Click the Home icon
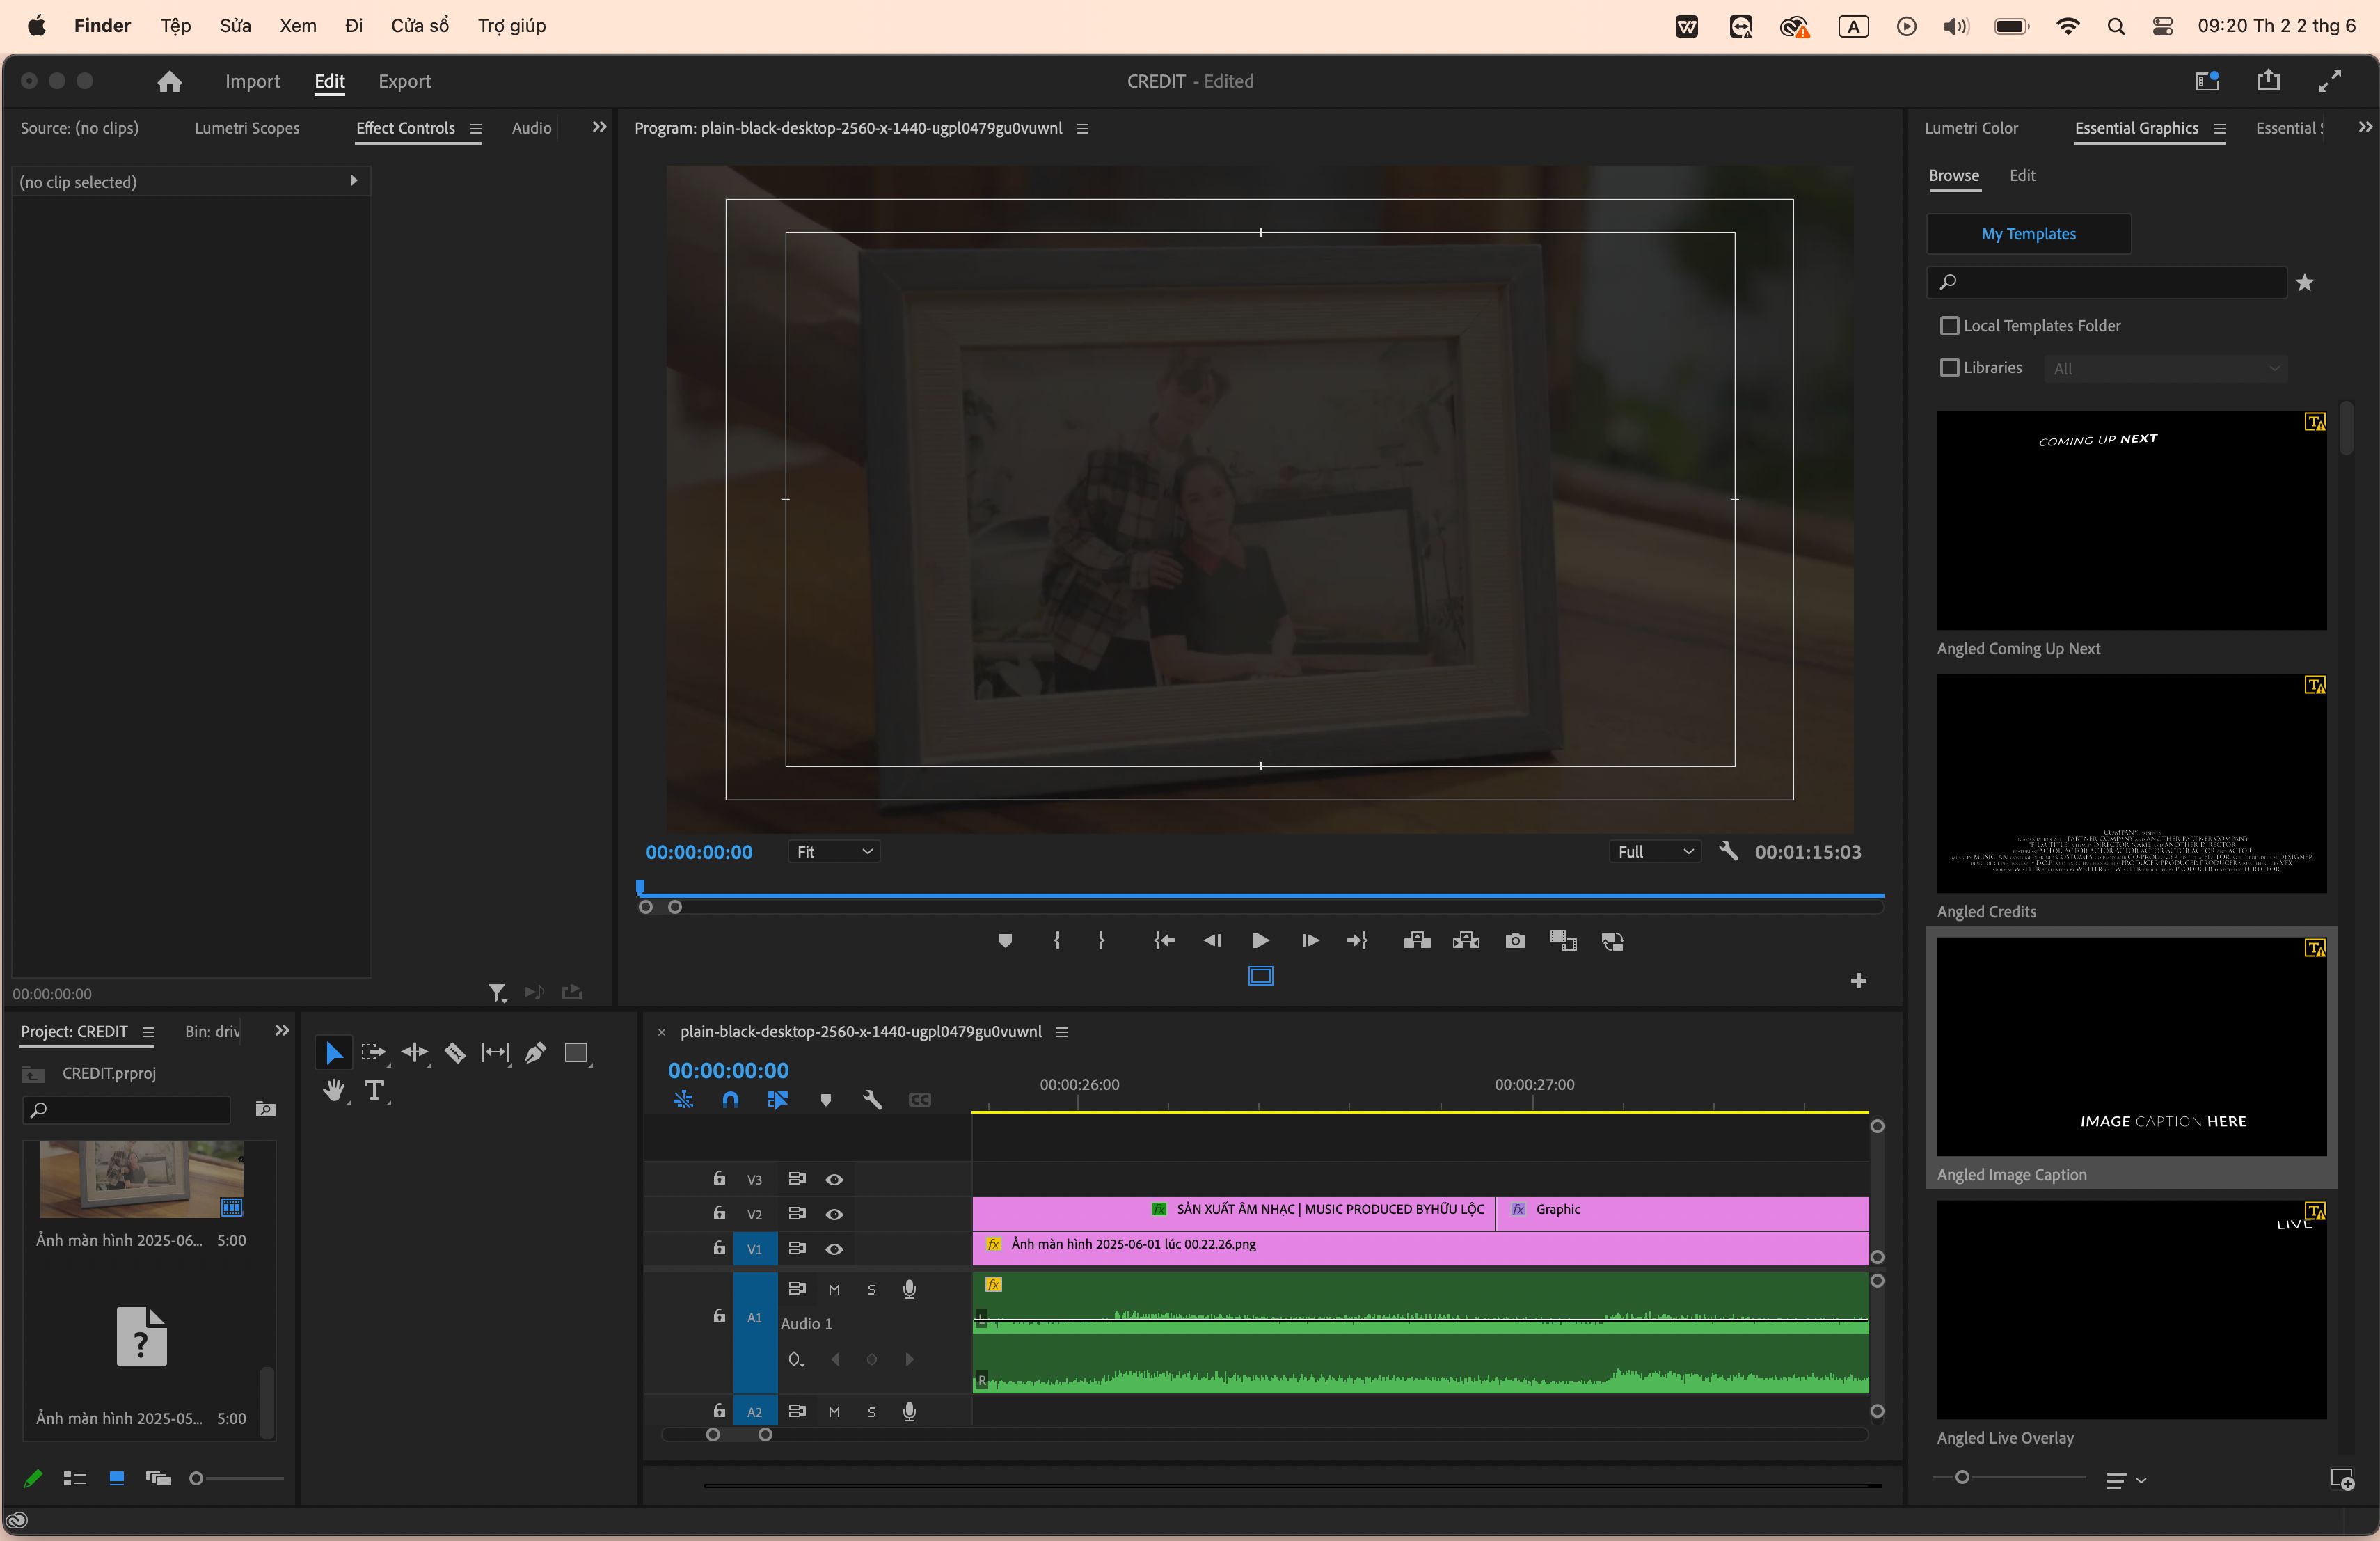Image resolution: width=2380 pixels, height=1541 pixels. pyautogui.click(x=170, y=81)
